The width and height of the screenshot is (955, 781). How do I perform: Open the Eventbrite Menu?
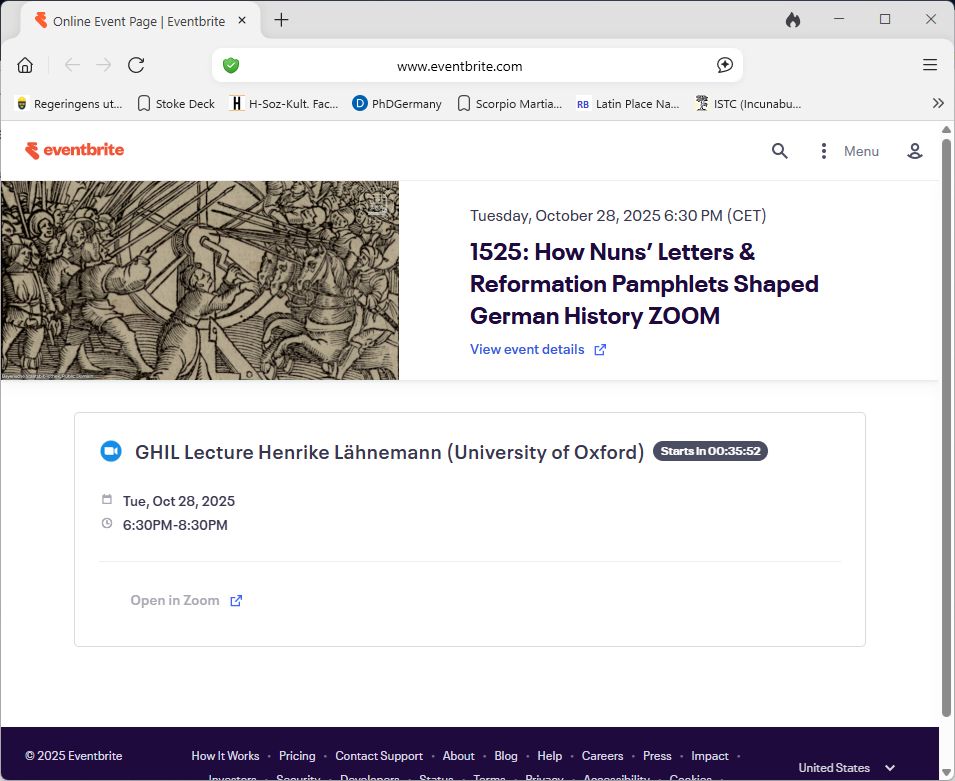[861, 150]
